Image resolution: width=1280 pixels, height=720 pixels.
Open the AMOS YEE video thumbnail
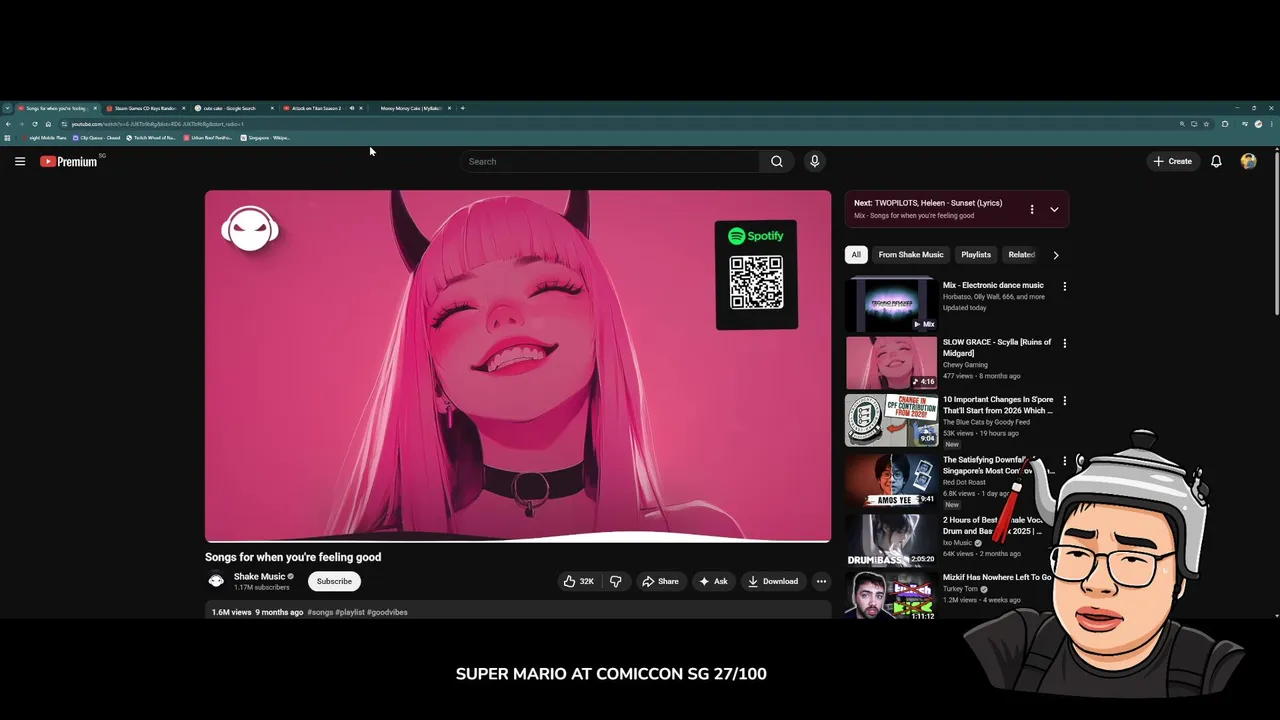point(891,480)
